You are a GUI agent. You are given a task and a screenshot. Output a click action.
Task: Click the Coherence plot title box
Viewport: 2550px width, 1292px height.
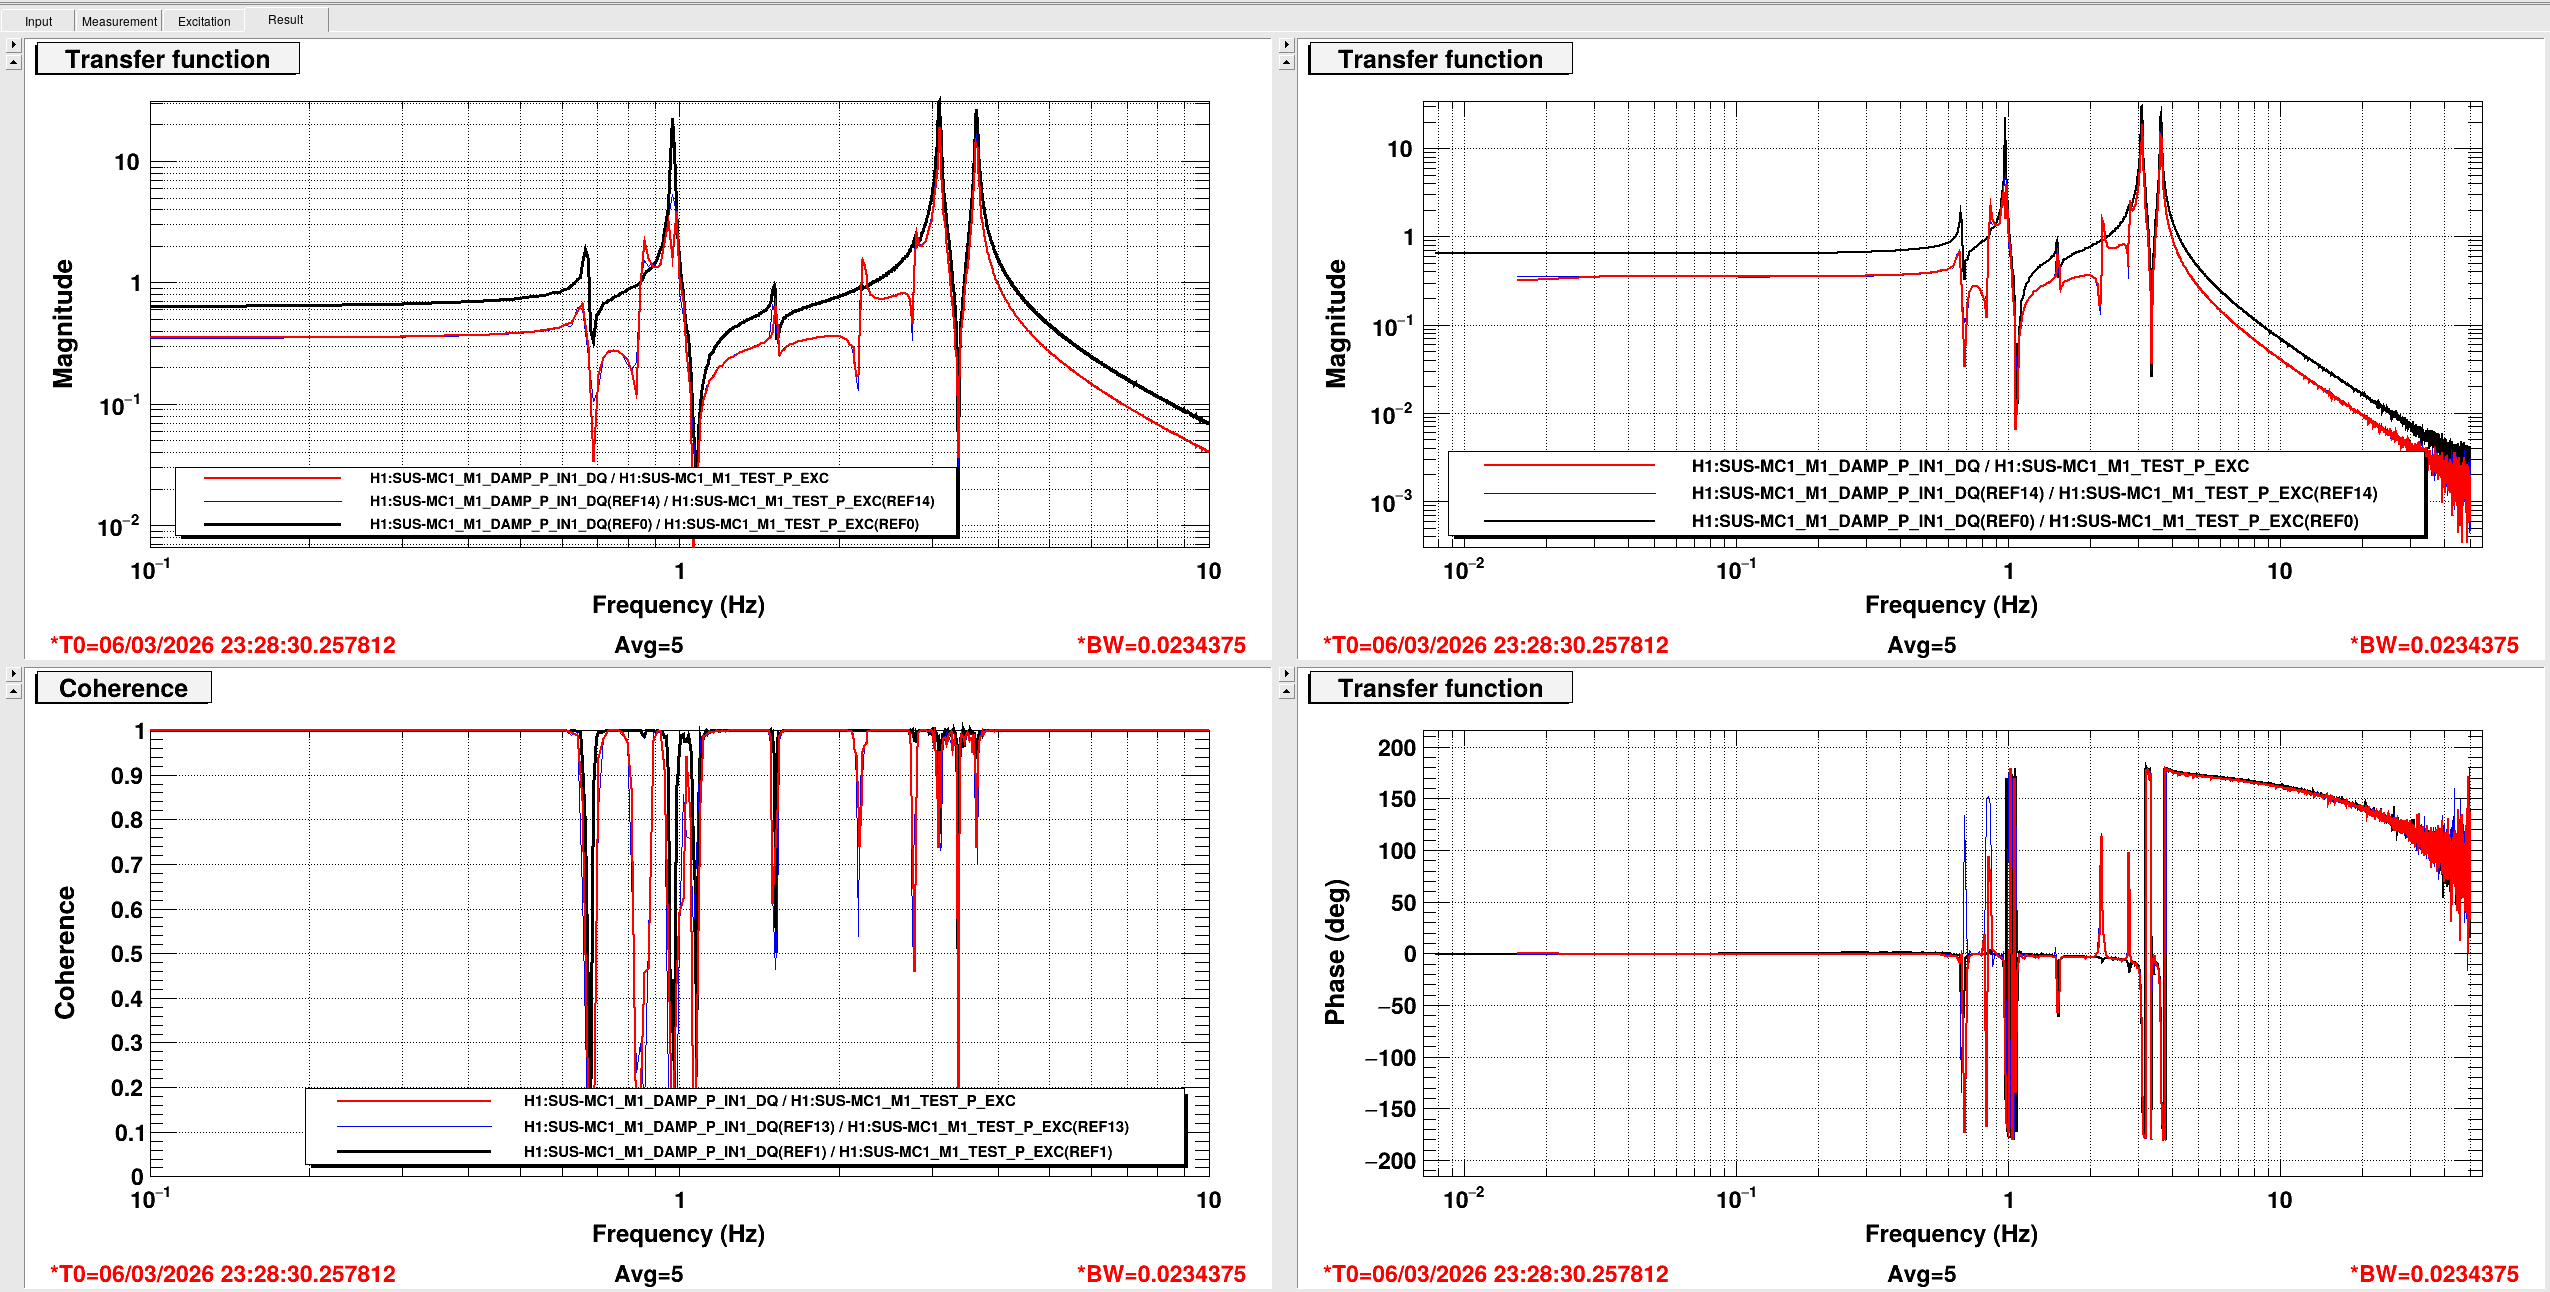tap(123, 688)
